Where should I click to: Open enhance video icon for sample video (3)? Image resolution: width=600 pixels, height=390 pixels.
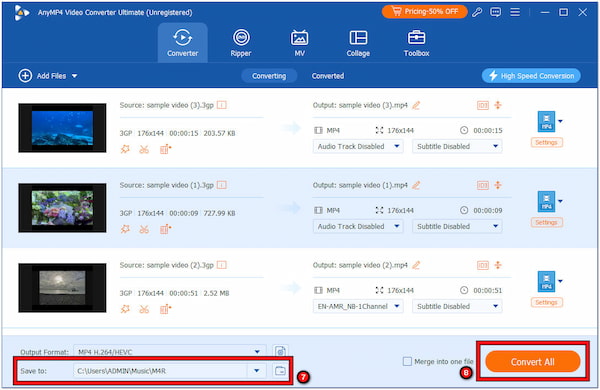tap(165, 149)
